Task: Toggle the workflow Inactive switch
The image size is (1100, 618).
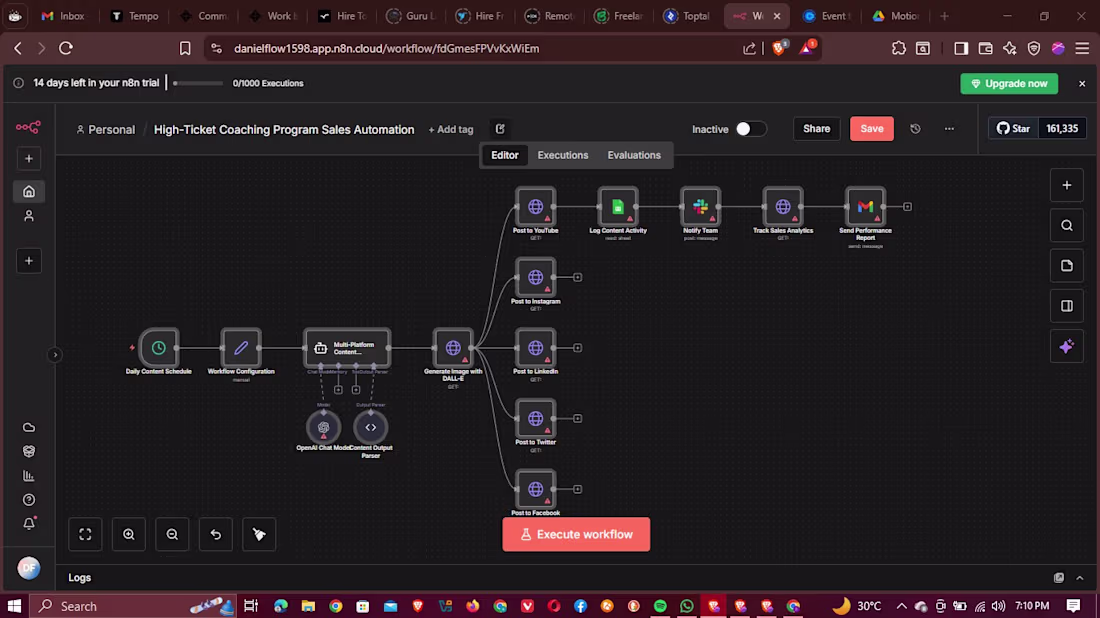Action: pos(750,129)
